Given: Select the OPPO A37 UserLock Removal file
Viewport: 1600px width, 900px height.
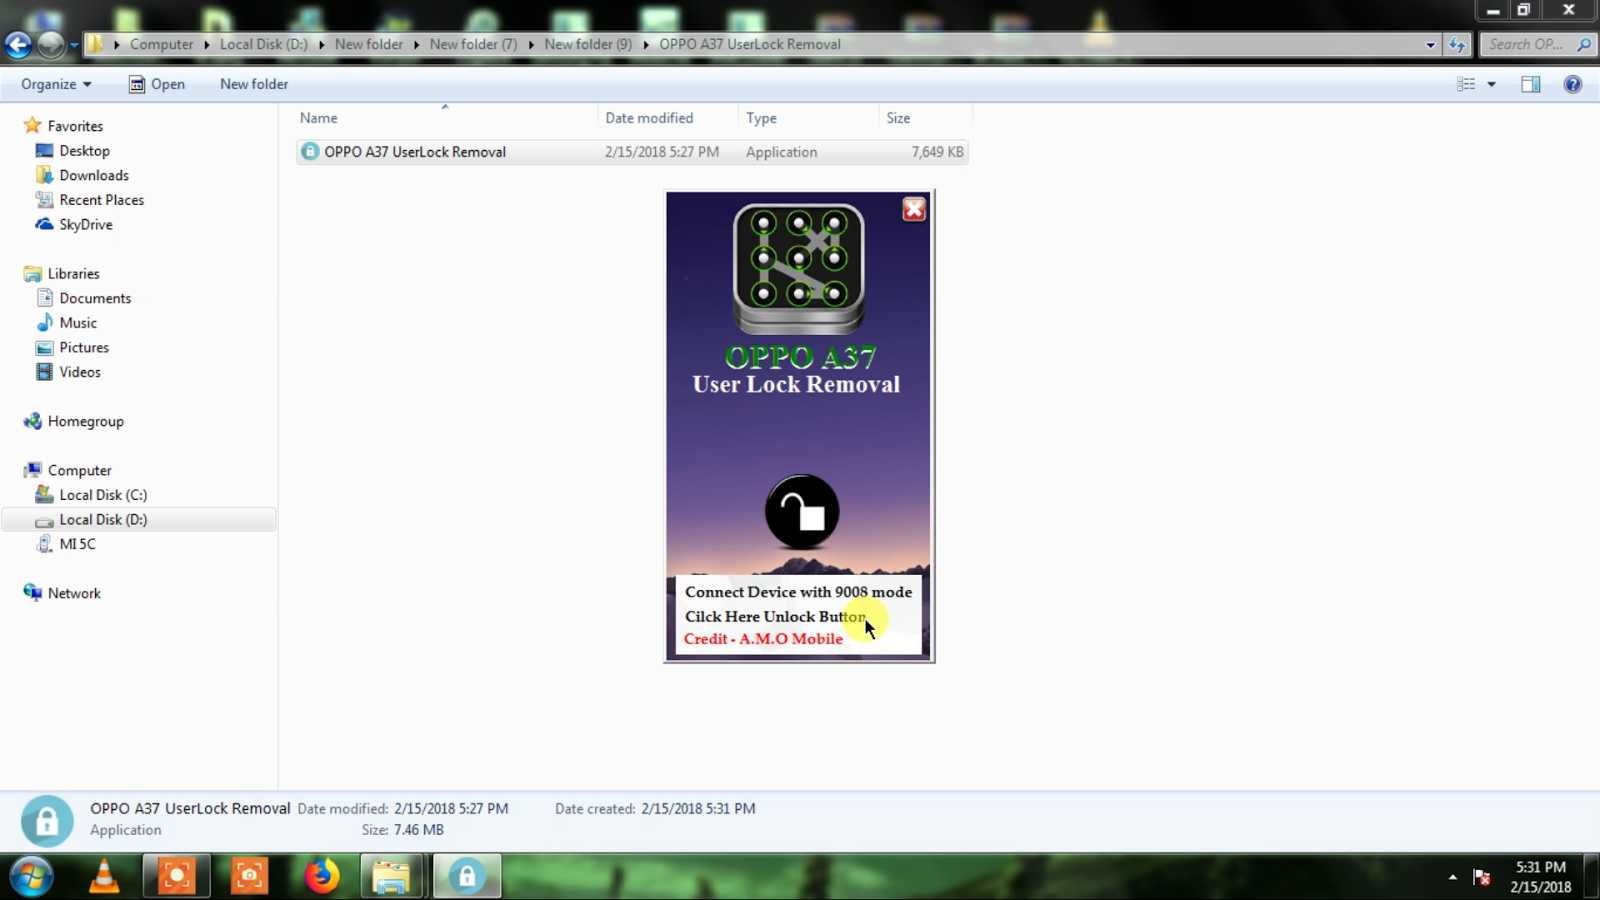Looking at the screenshot, I should (632, 152).
